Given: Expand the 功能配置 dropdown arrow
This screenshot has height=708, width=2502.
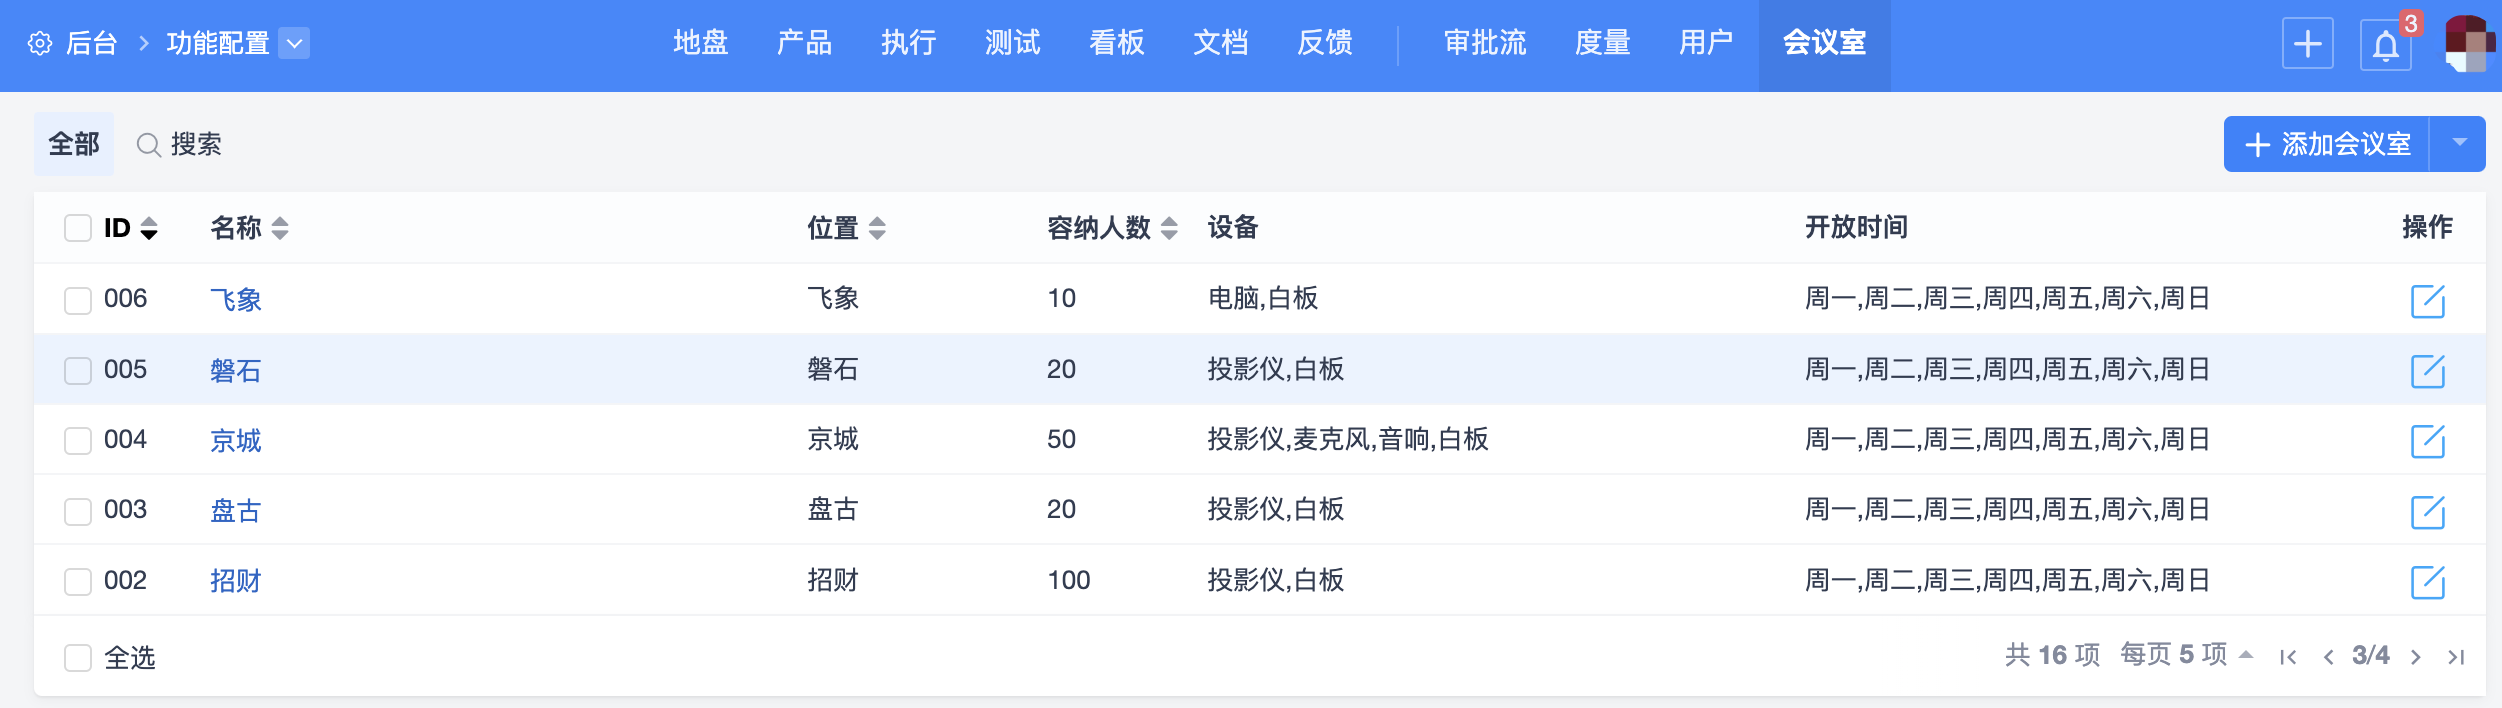Looking at the screenshot, I should (x=294, y=44).
